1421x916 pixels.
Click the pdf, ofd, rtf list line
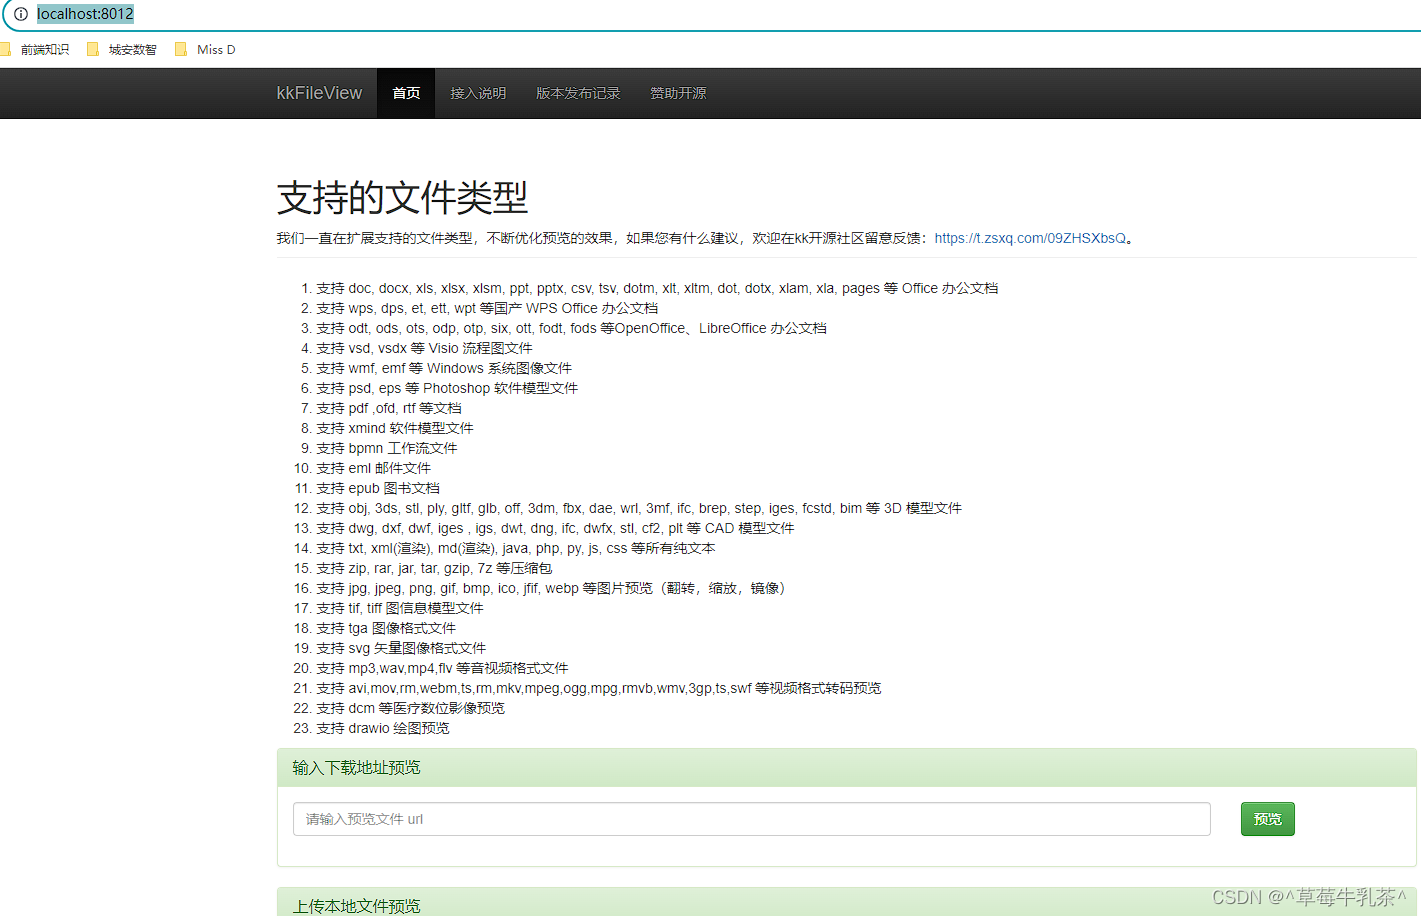(x=389, y=408)
